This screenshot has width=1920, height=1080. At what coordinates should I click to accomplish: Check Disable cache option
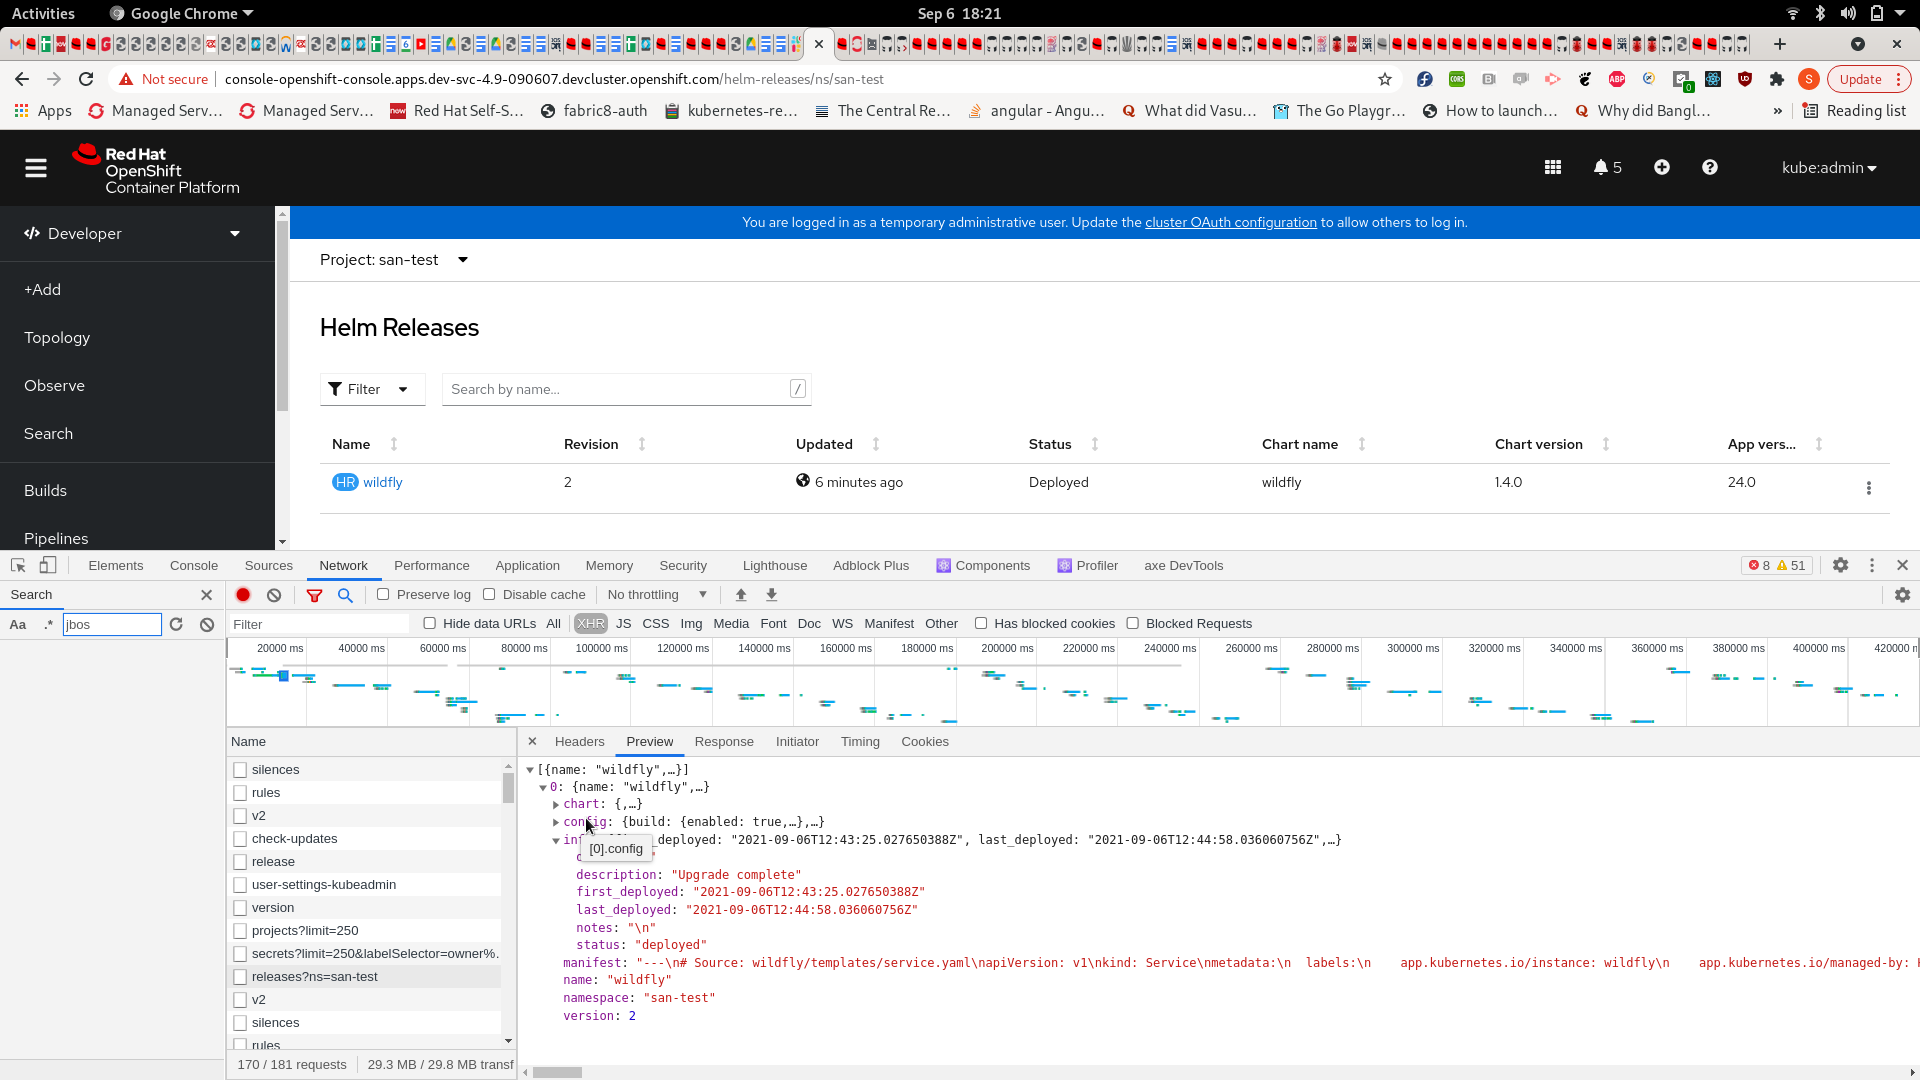coord(489,595)
